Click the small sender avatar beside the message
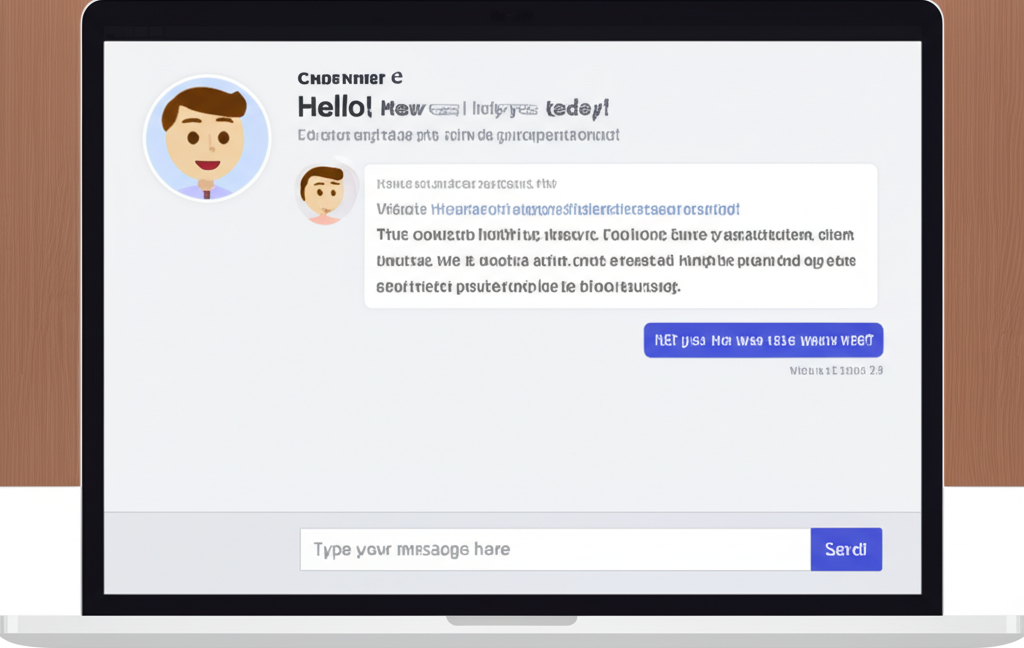 coord(326,192)
